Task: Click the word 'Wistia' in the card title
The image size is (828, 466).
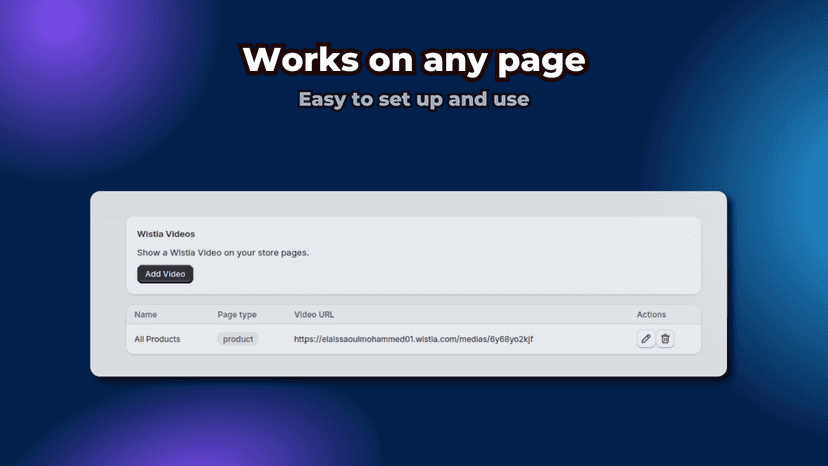Action: pyautogui.click(x=149, y=234)
